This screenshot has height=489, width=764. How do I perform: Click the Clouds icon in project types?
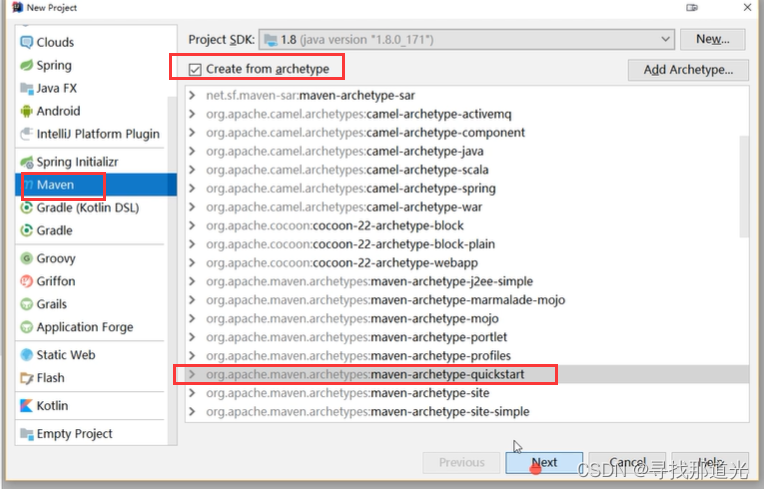coord(26,42)
